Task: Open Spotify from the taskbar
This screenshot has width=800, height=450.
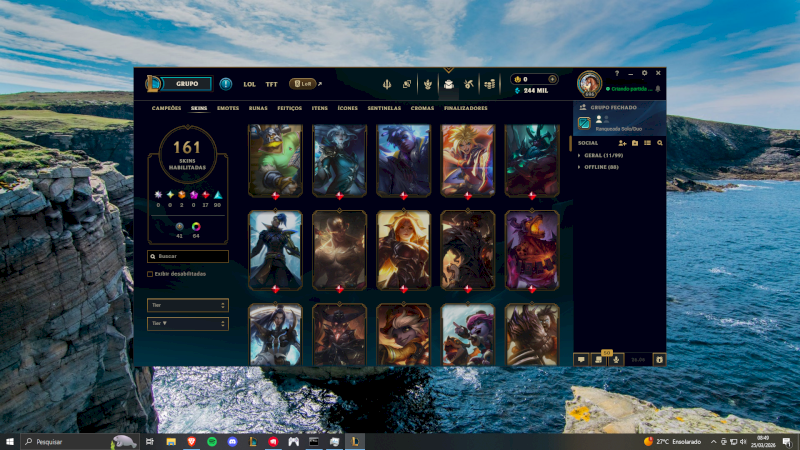Action: tap(212, 441)
